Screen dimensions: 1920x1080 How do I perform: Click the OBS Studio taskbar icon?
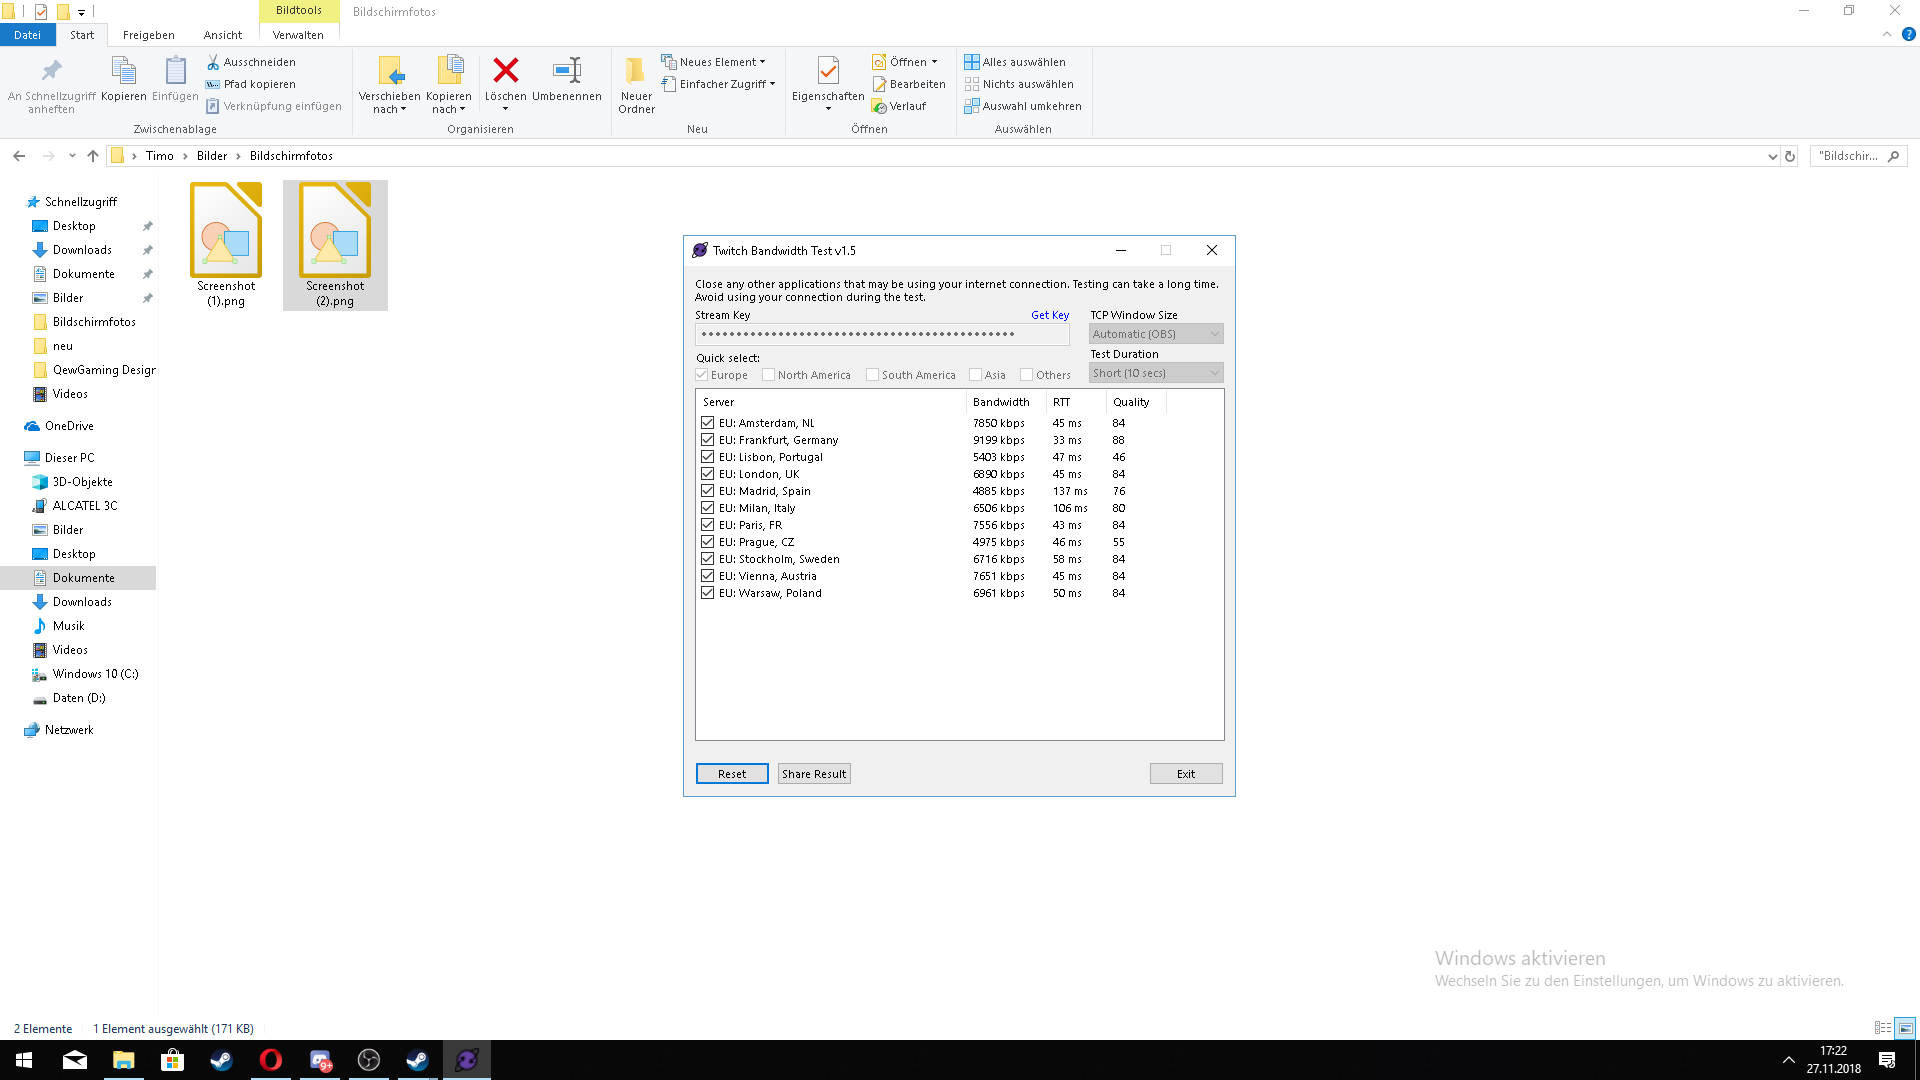[369, 1060]
